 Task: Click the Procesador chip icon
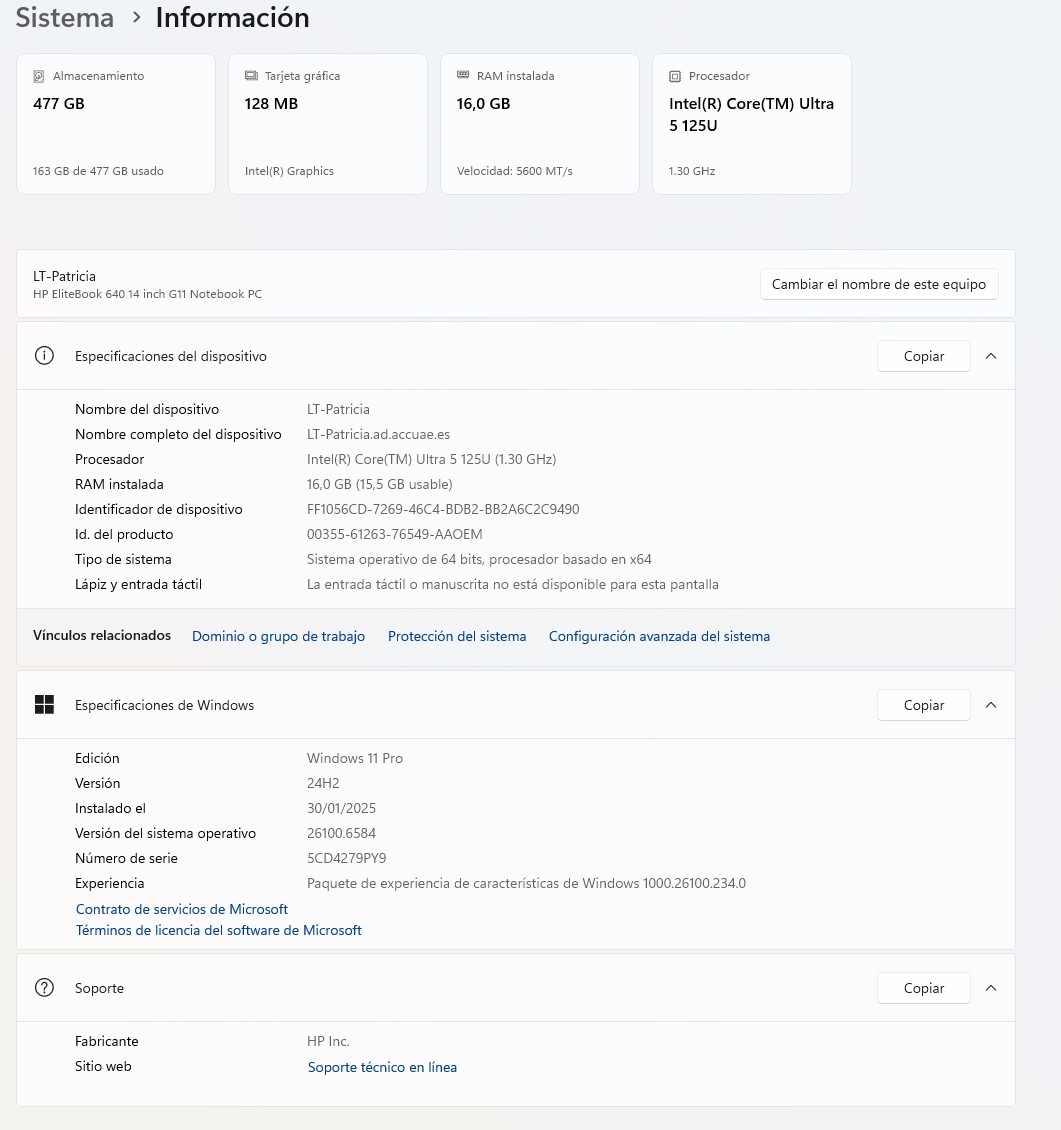(x=675, y=76)
